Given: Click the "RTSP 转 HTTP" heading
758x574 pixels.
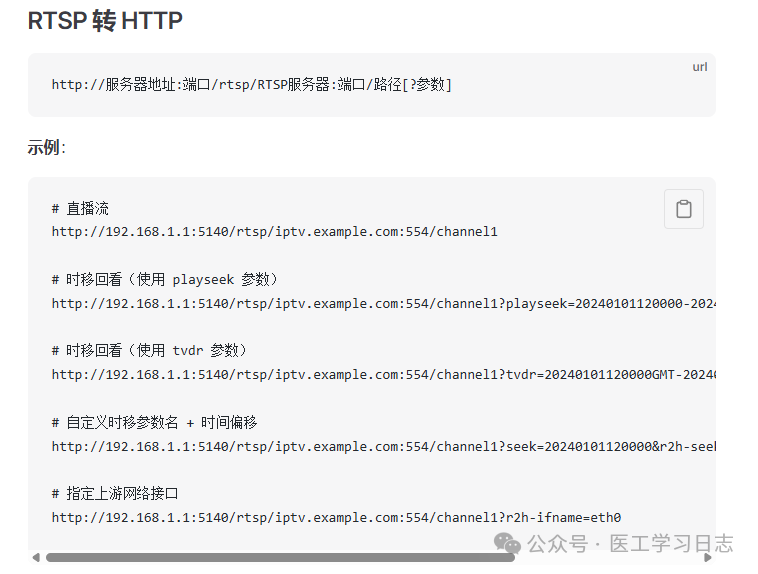Looking at the screenshot, I should [105, 21].
